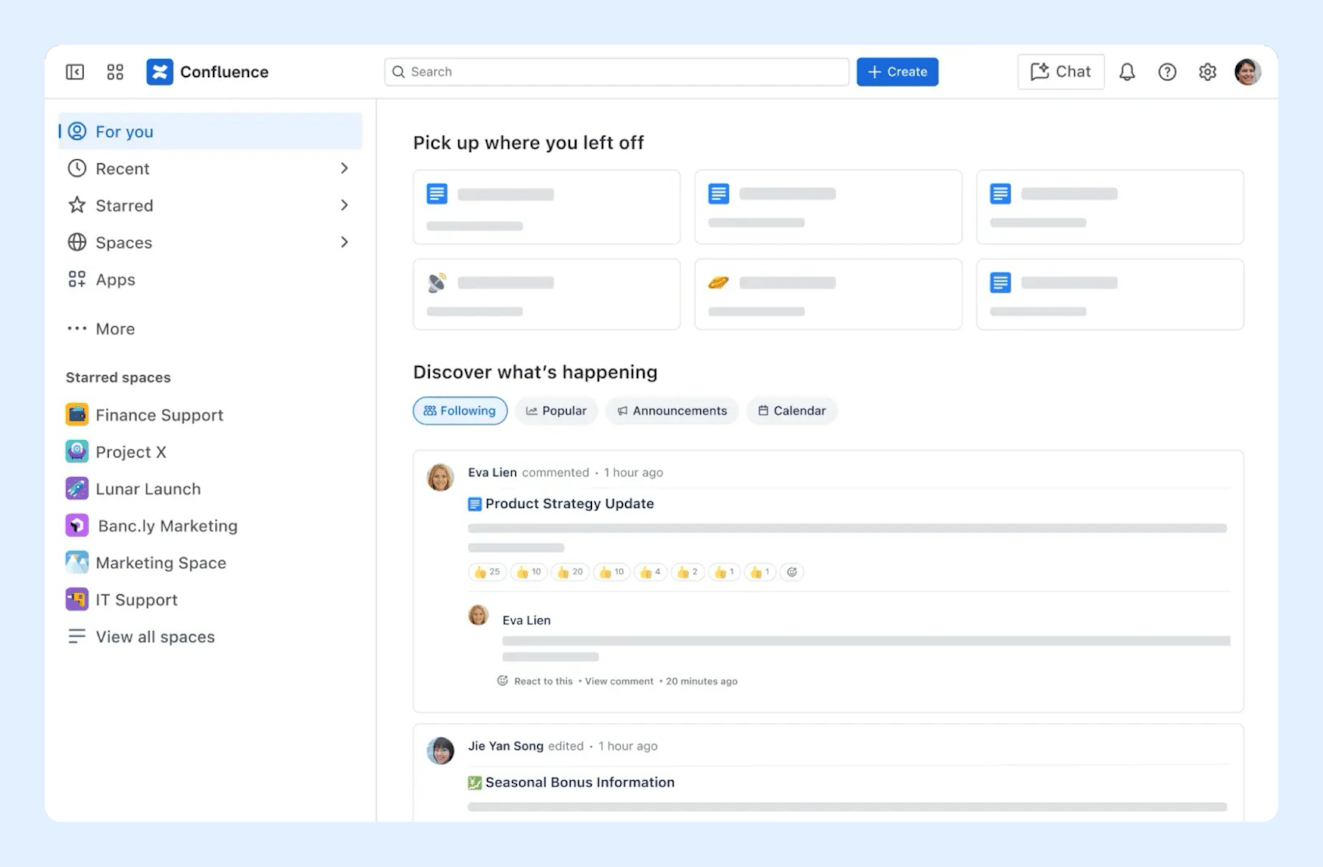Image resolution: width=1323 pixels, height=867 pixels.
Task: Switch to the Announcements feed filter
Action: (x=672, y=411)
